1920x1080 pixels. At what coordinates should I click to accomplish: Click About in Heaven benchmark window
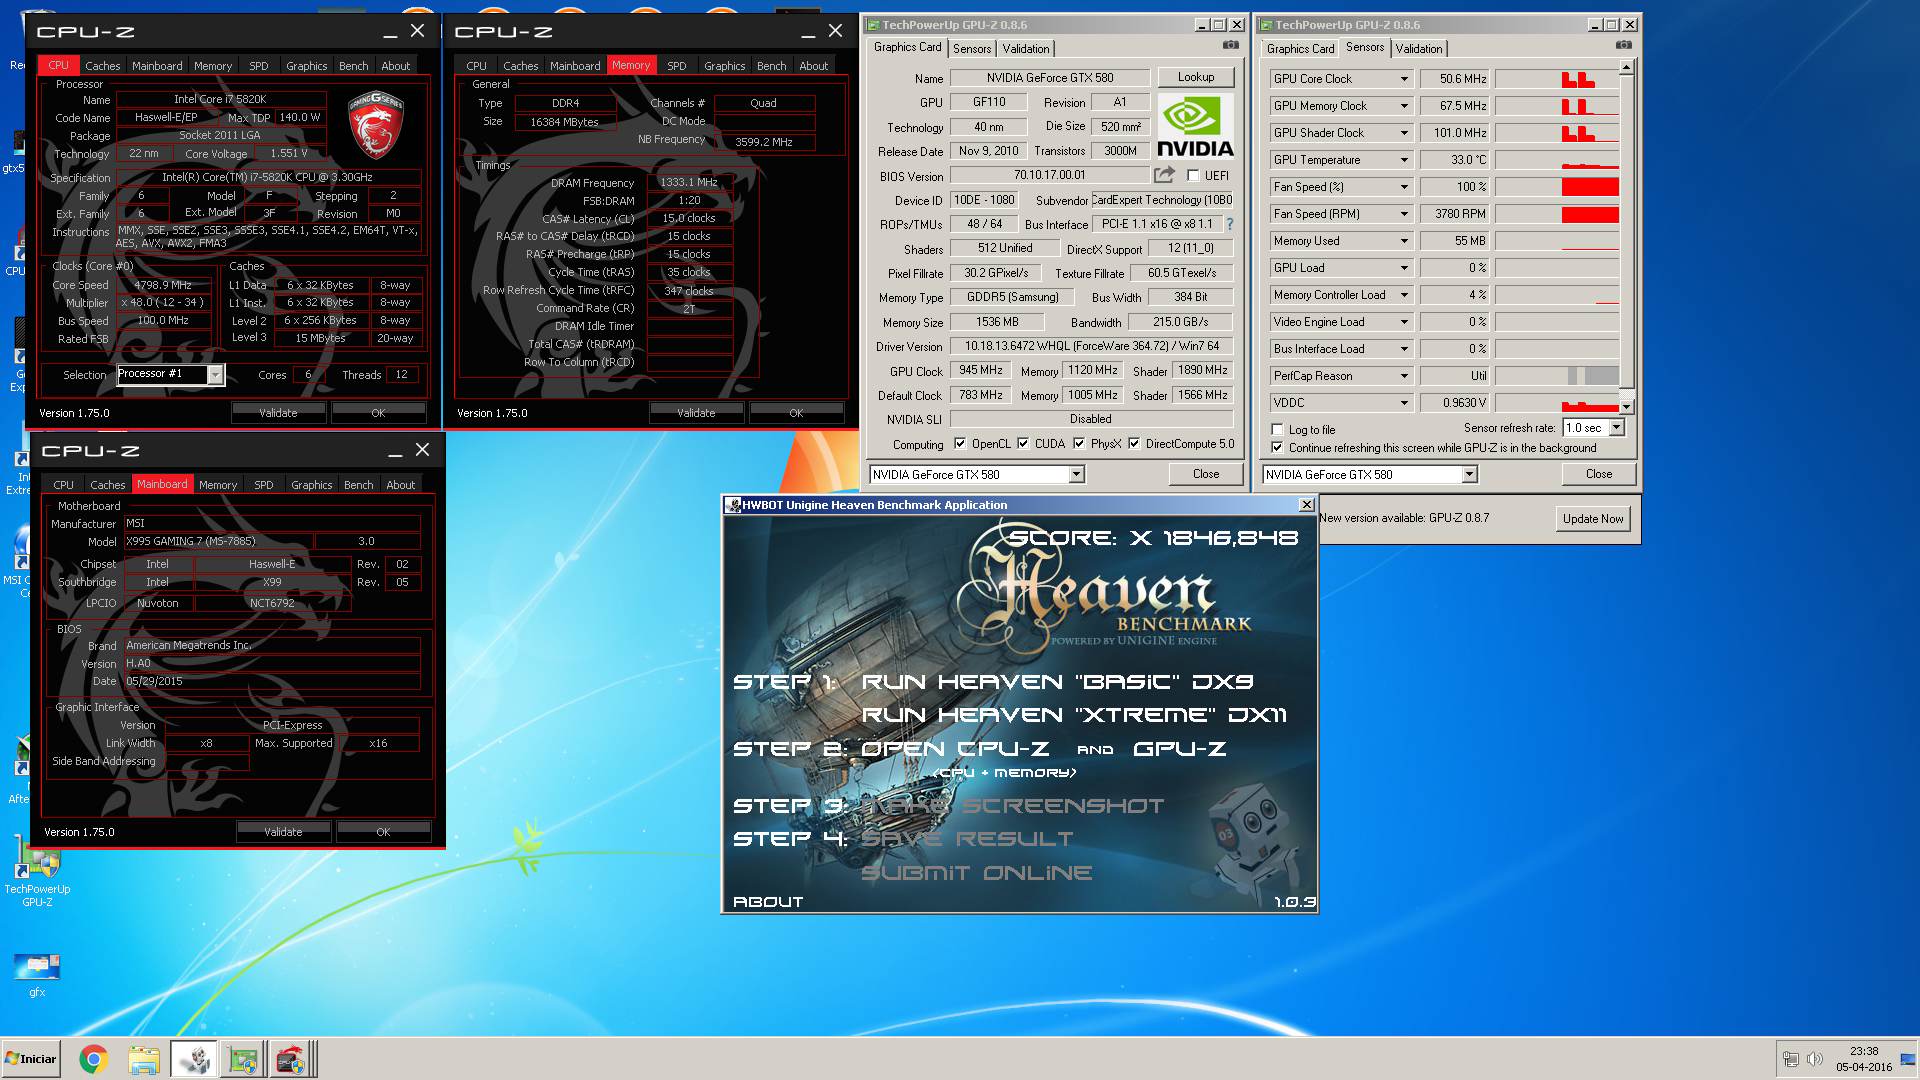(768, 902)
